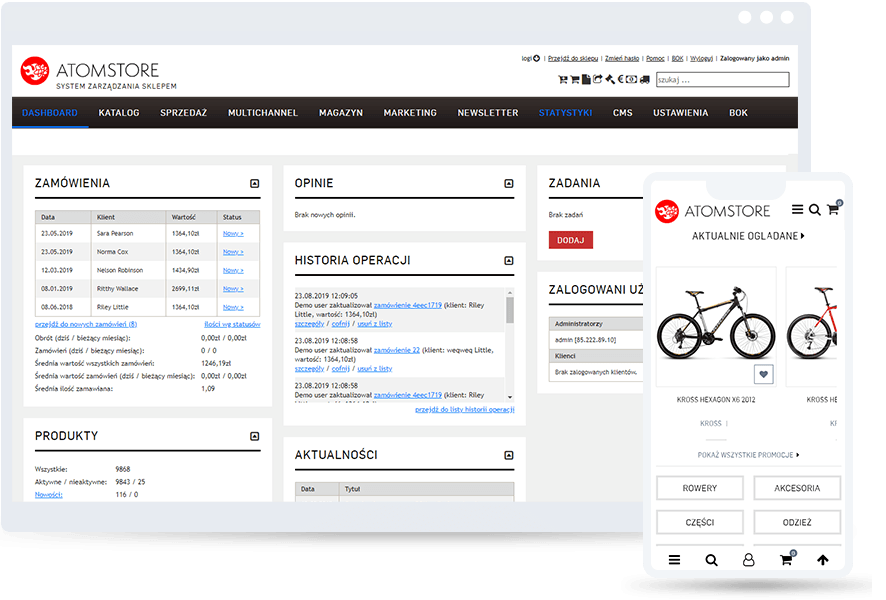Collapse the Produkty panel
Screen dimensions: 886x600
click(255, 437)
